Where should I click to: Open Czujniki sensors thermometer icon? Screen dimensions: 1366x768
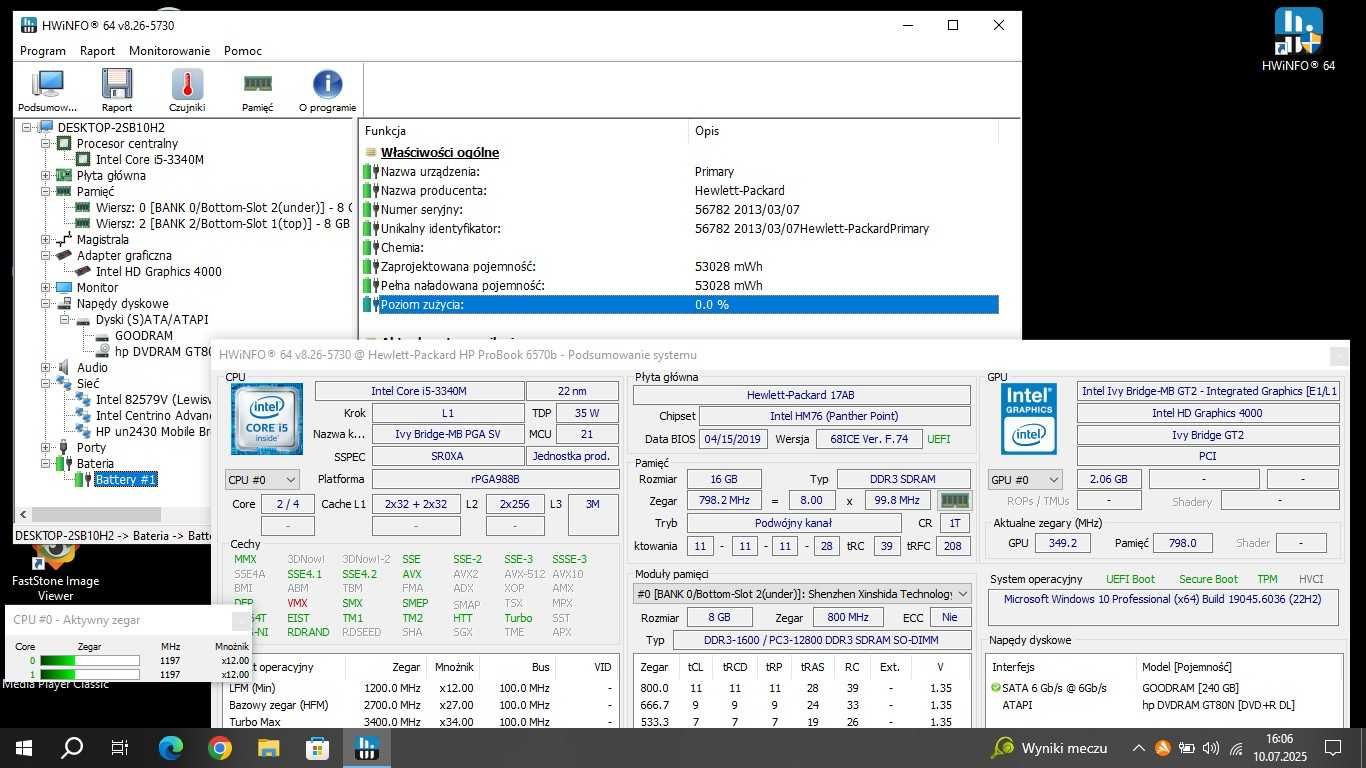coord(187,90)
